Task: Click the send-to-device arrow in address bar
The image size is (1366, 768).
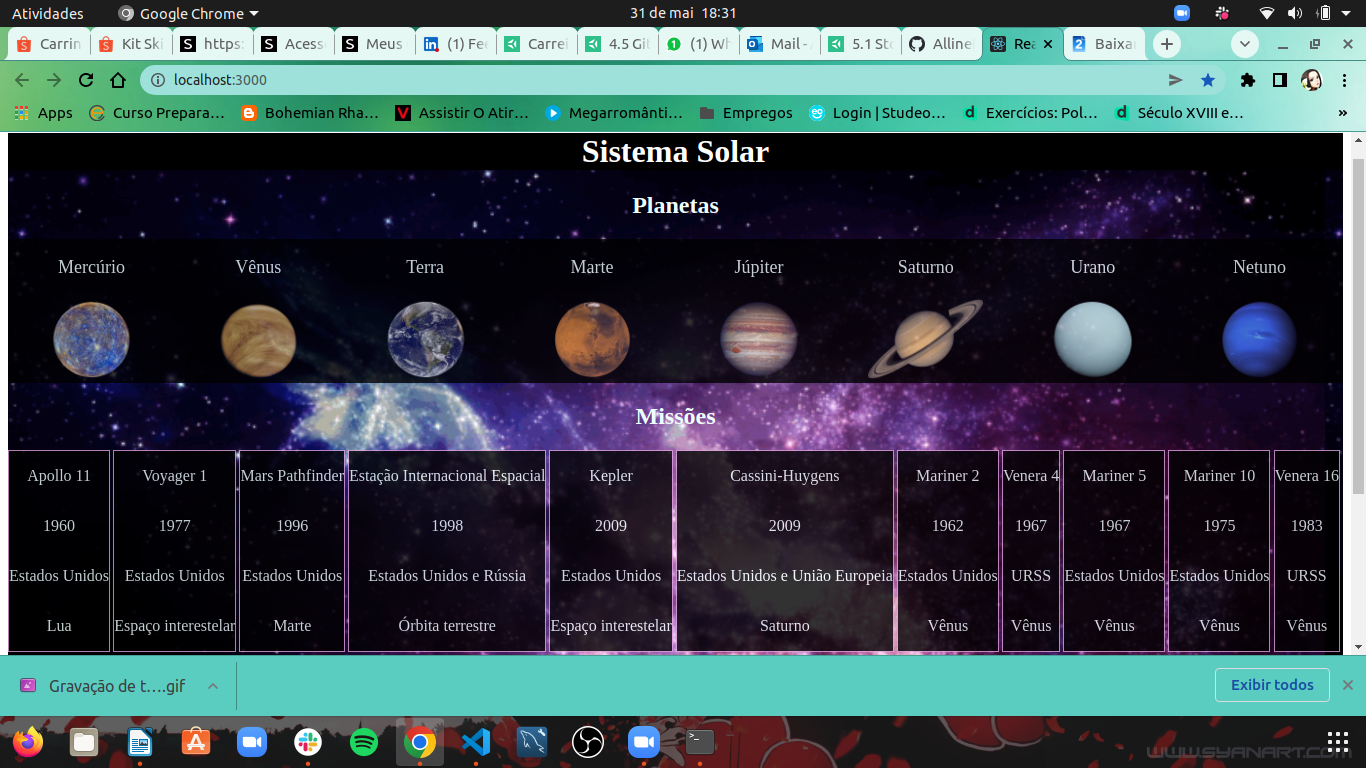Action: 1175,79
